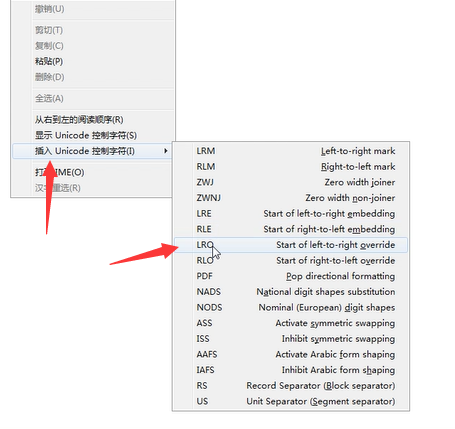This screenshot has height=429, width=455.
Task: Choose RLM Right-to-left mark entry
Action: coord(291,167)
